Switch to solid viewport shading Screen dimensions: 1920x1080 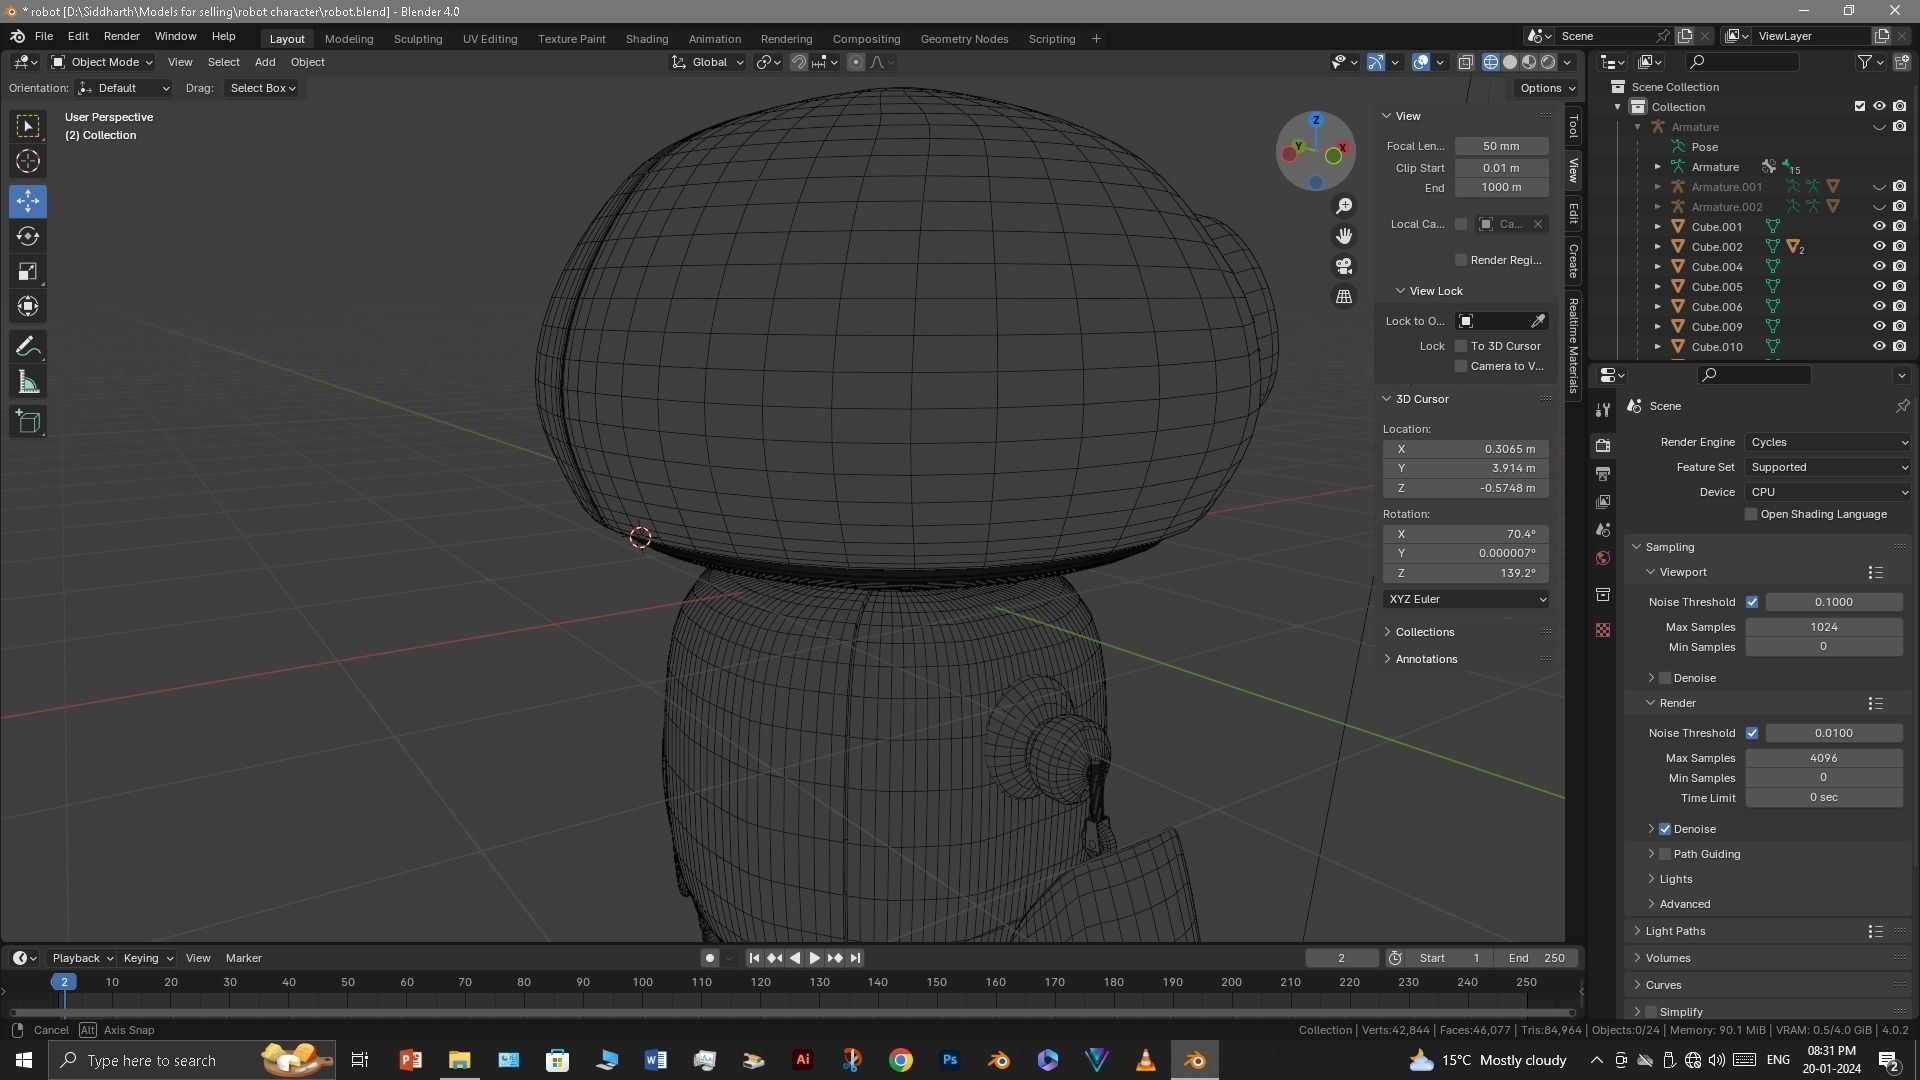click(x=1510, y=62)
